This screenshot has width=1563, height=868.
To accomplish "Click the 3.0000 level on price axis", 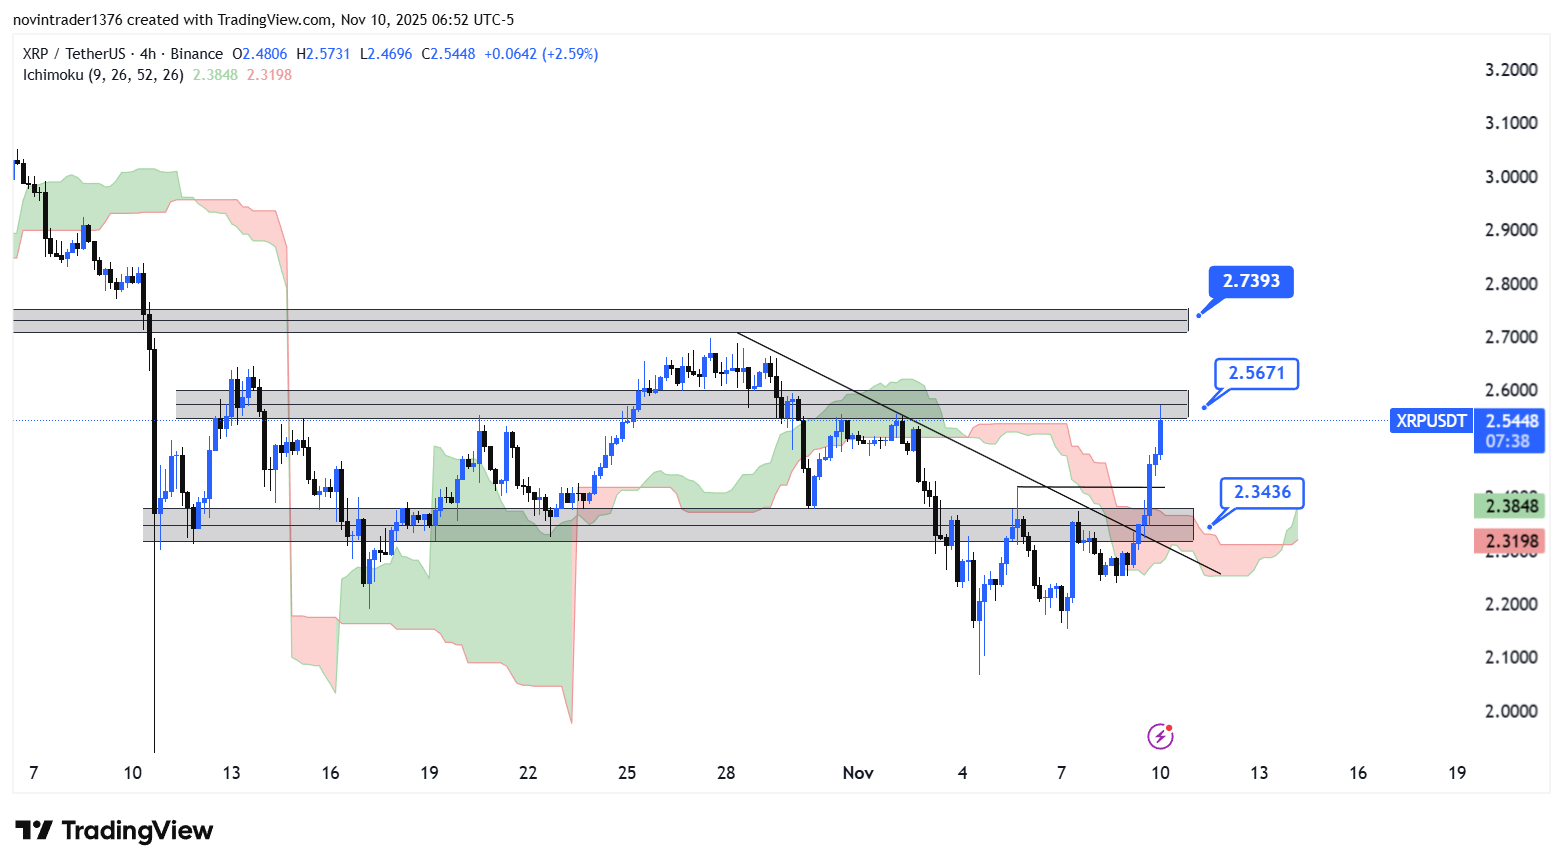I will [x=1510, y=177].
